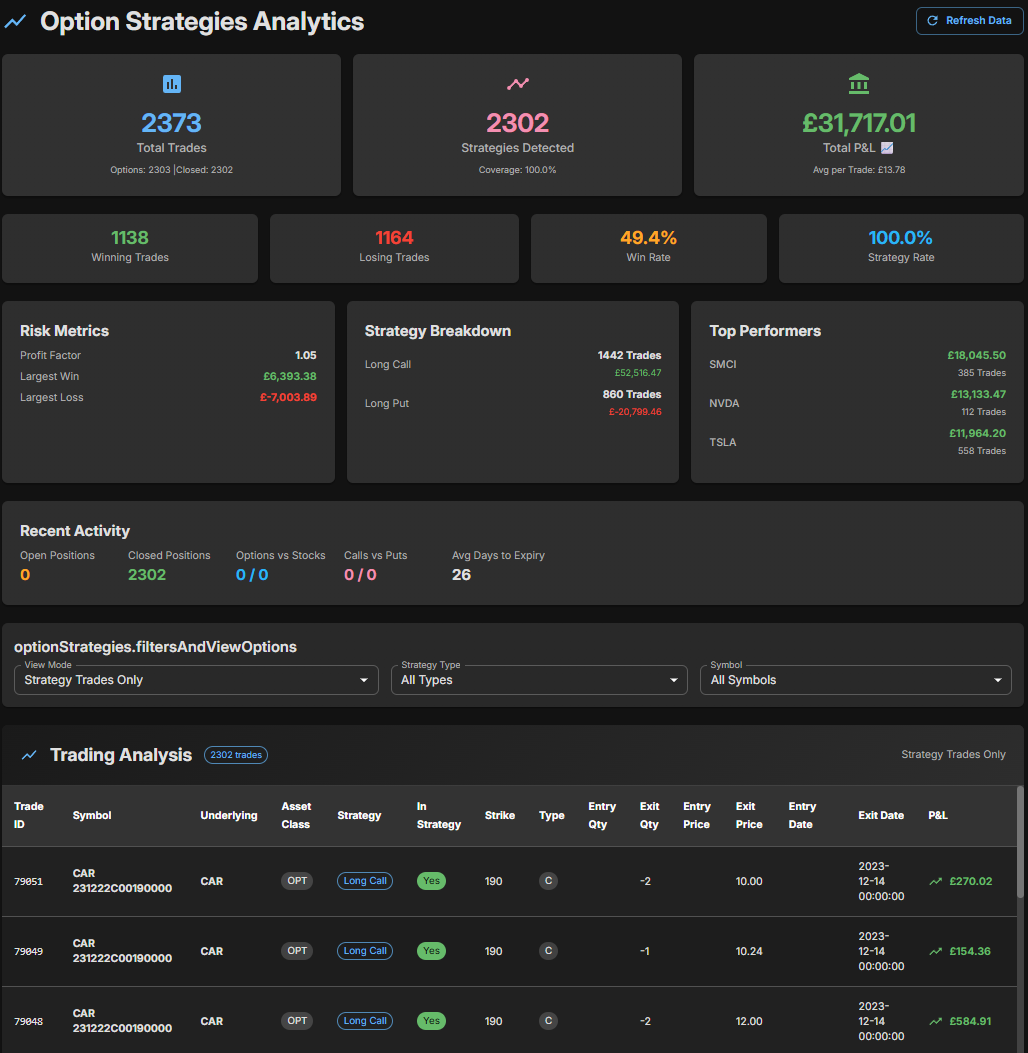The width and height of the screenshot is (1028, 1053).
Task: Click the bank icon above Total P&L
Action: coord(858,84)
